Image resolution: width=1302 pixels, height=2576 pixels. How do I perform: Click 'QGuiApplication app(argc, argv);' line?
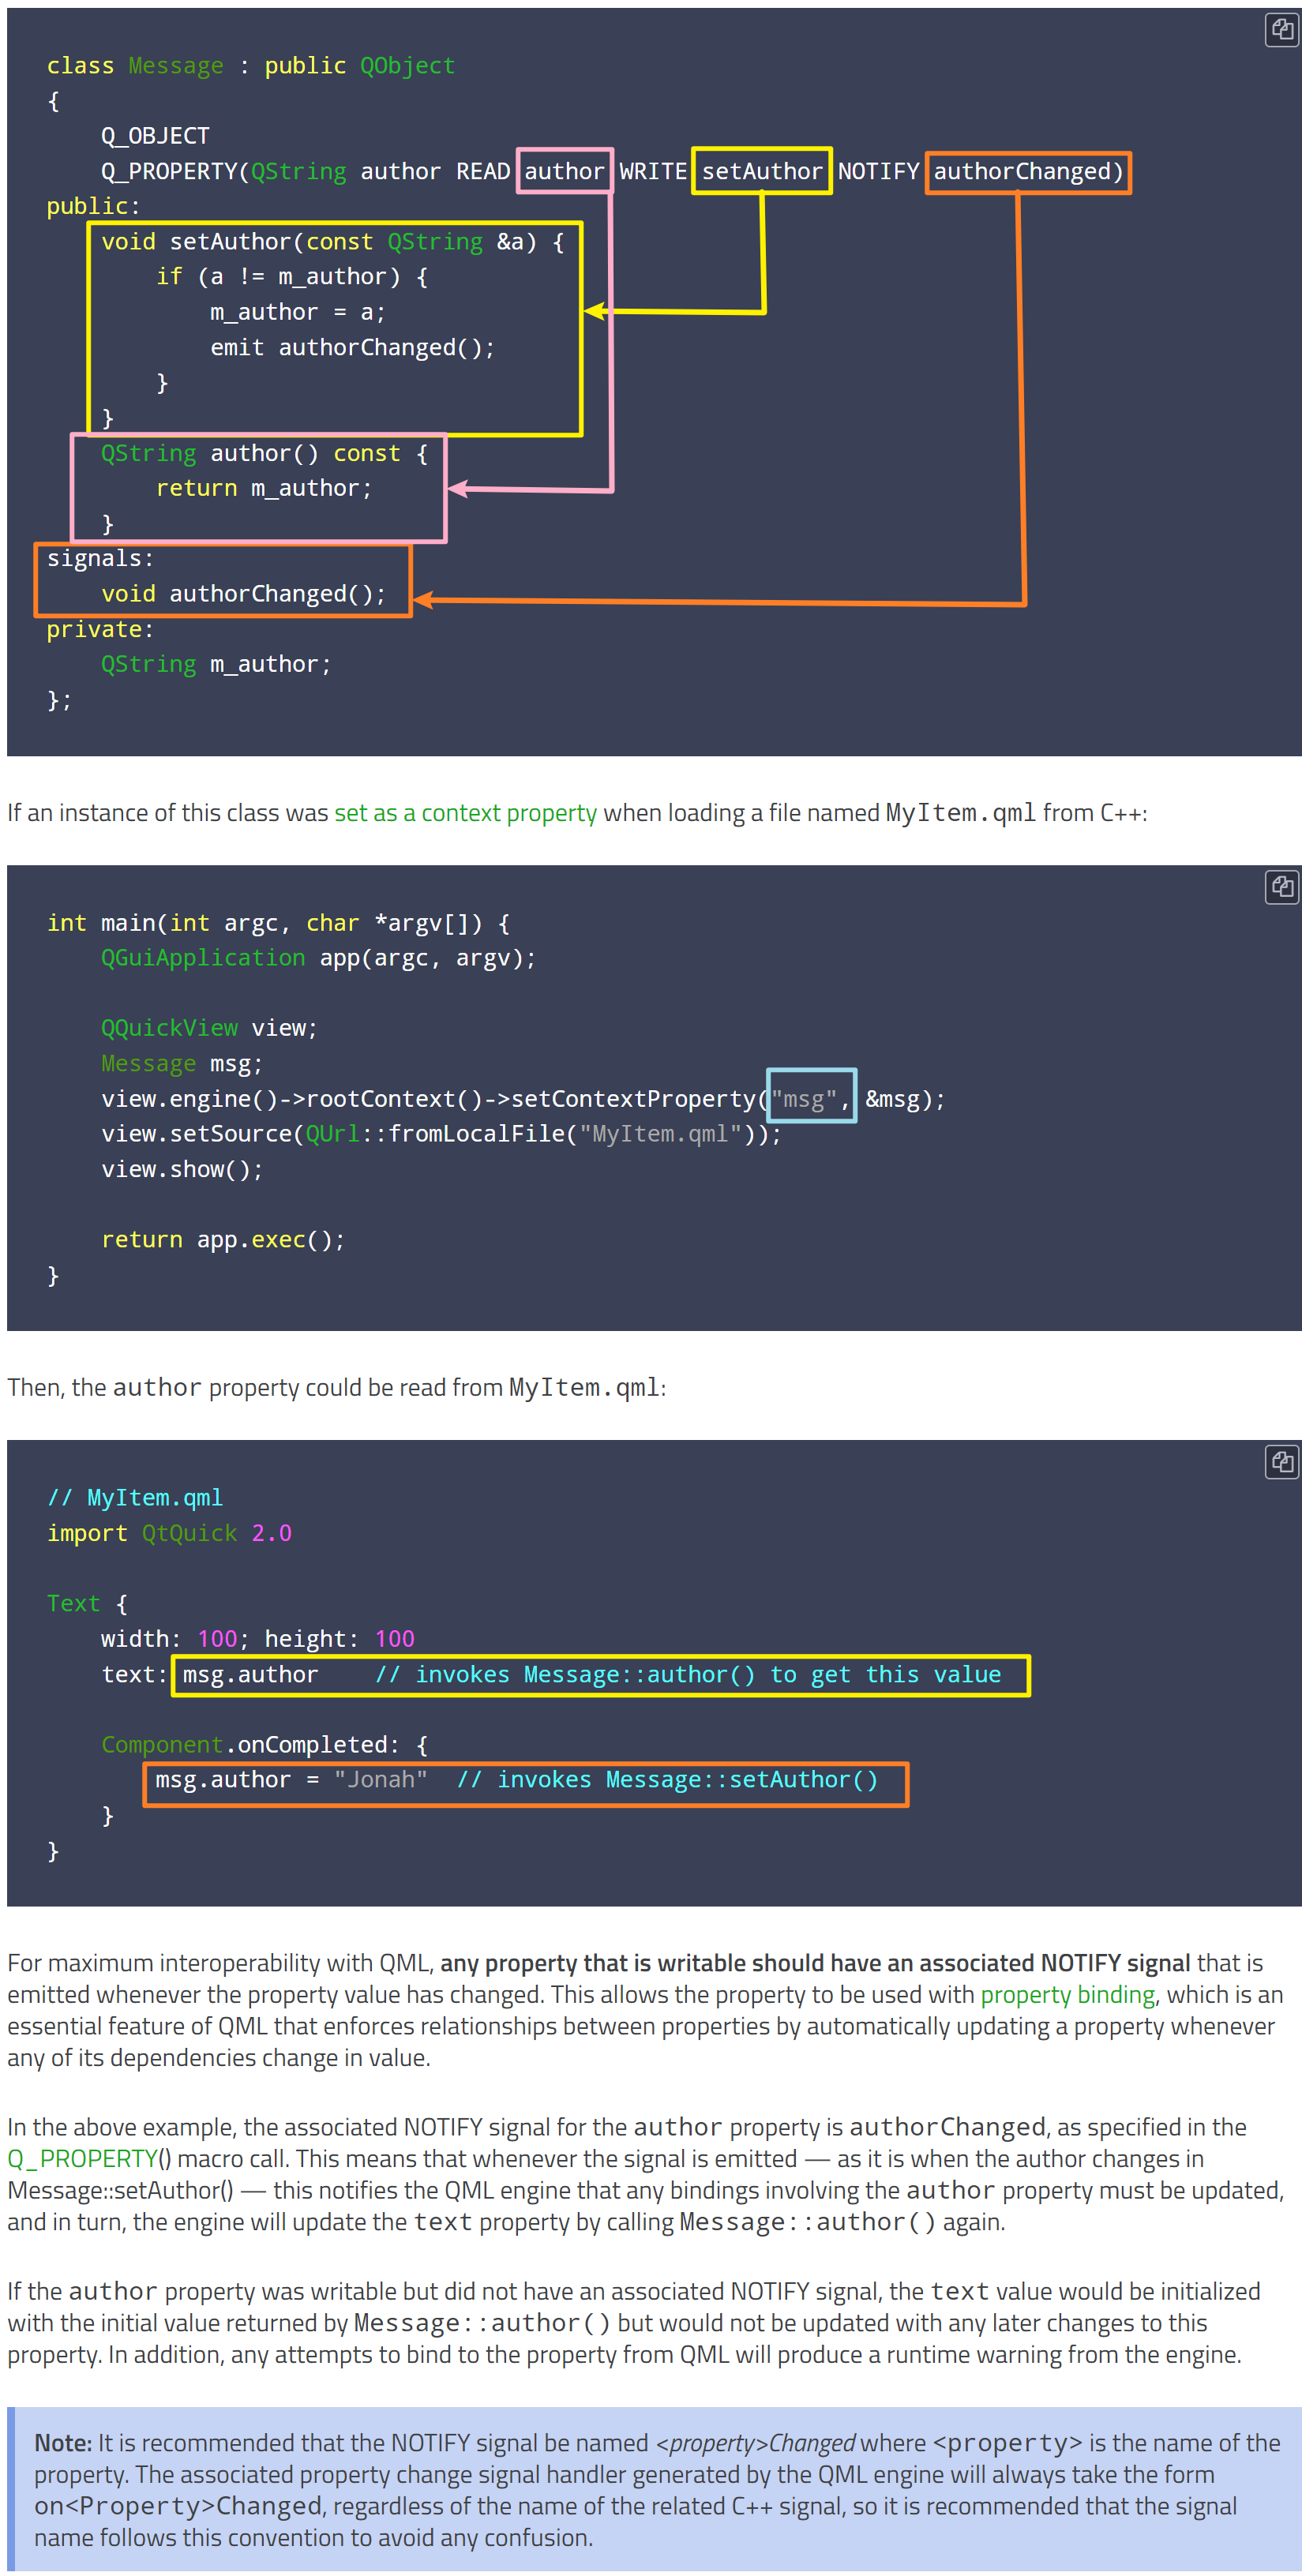[x=318, y=958]
